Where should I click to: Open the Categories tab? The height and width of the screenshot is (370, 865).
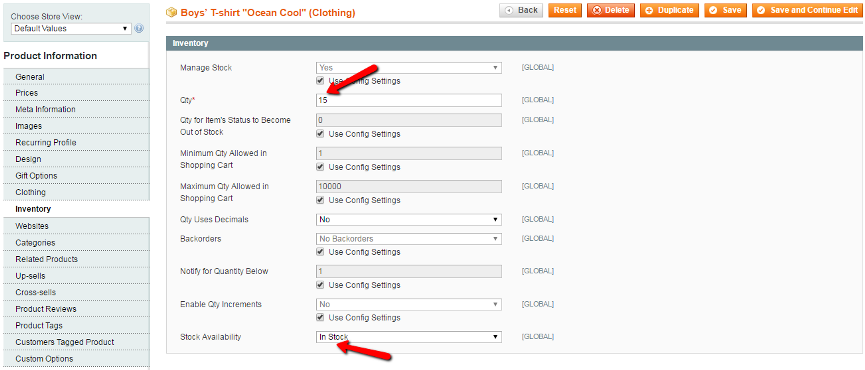tap(76, 243)
